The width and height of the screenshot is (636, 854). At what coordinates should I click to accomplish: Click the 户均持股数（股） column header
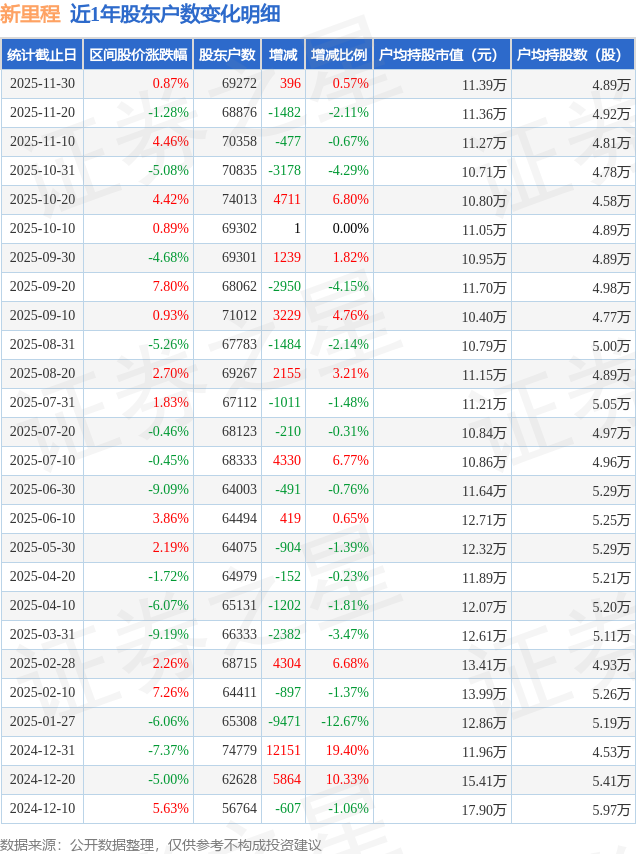pyautogui.click(x=572, y=55)
